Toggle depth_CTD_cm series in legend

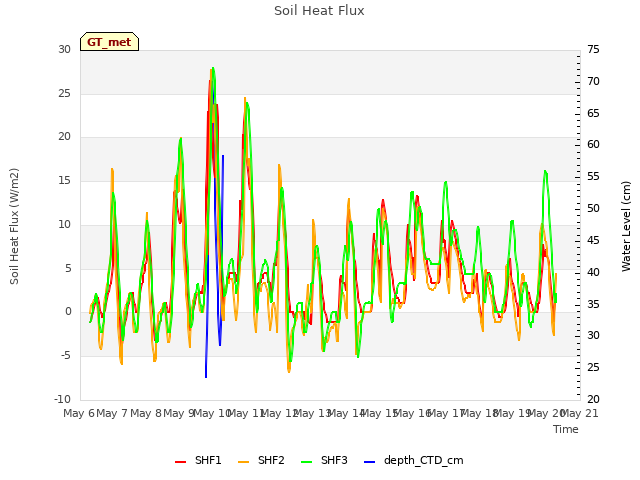(x=414, y=460)
